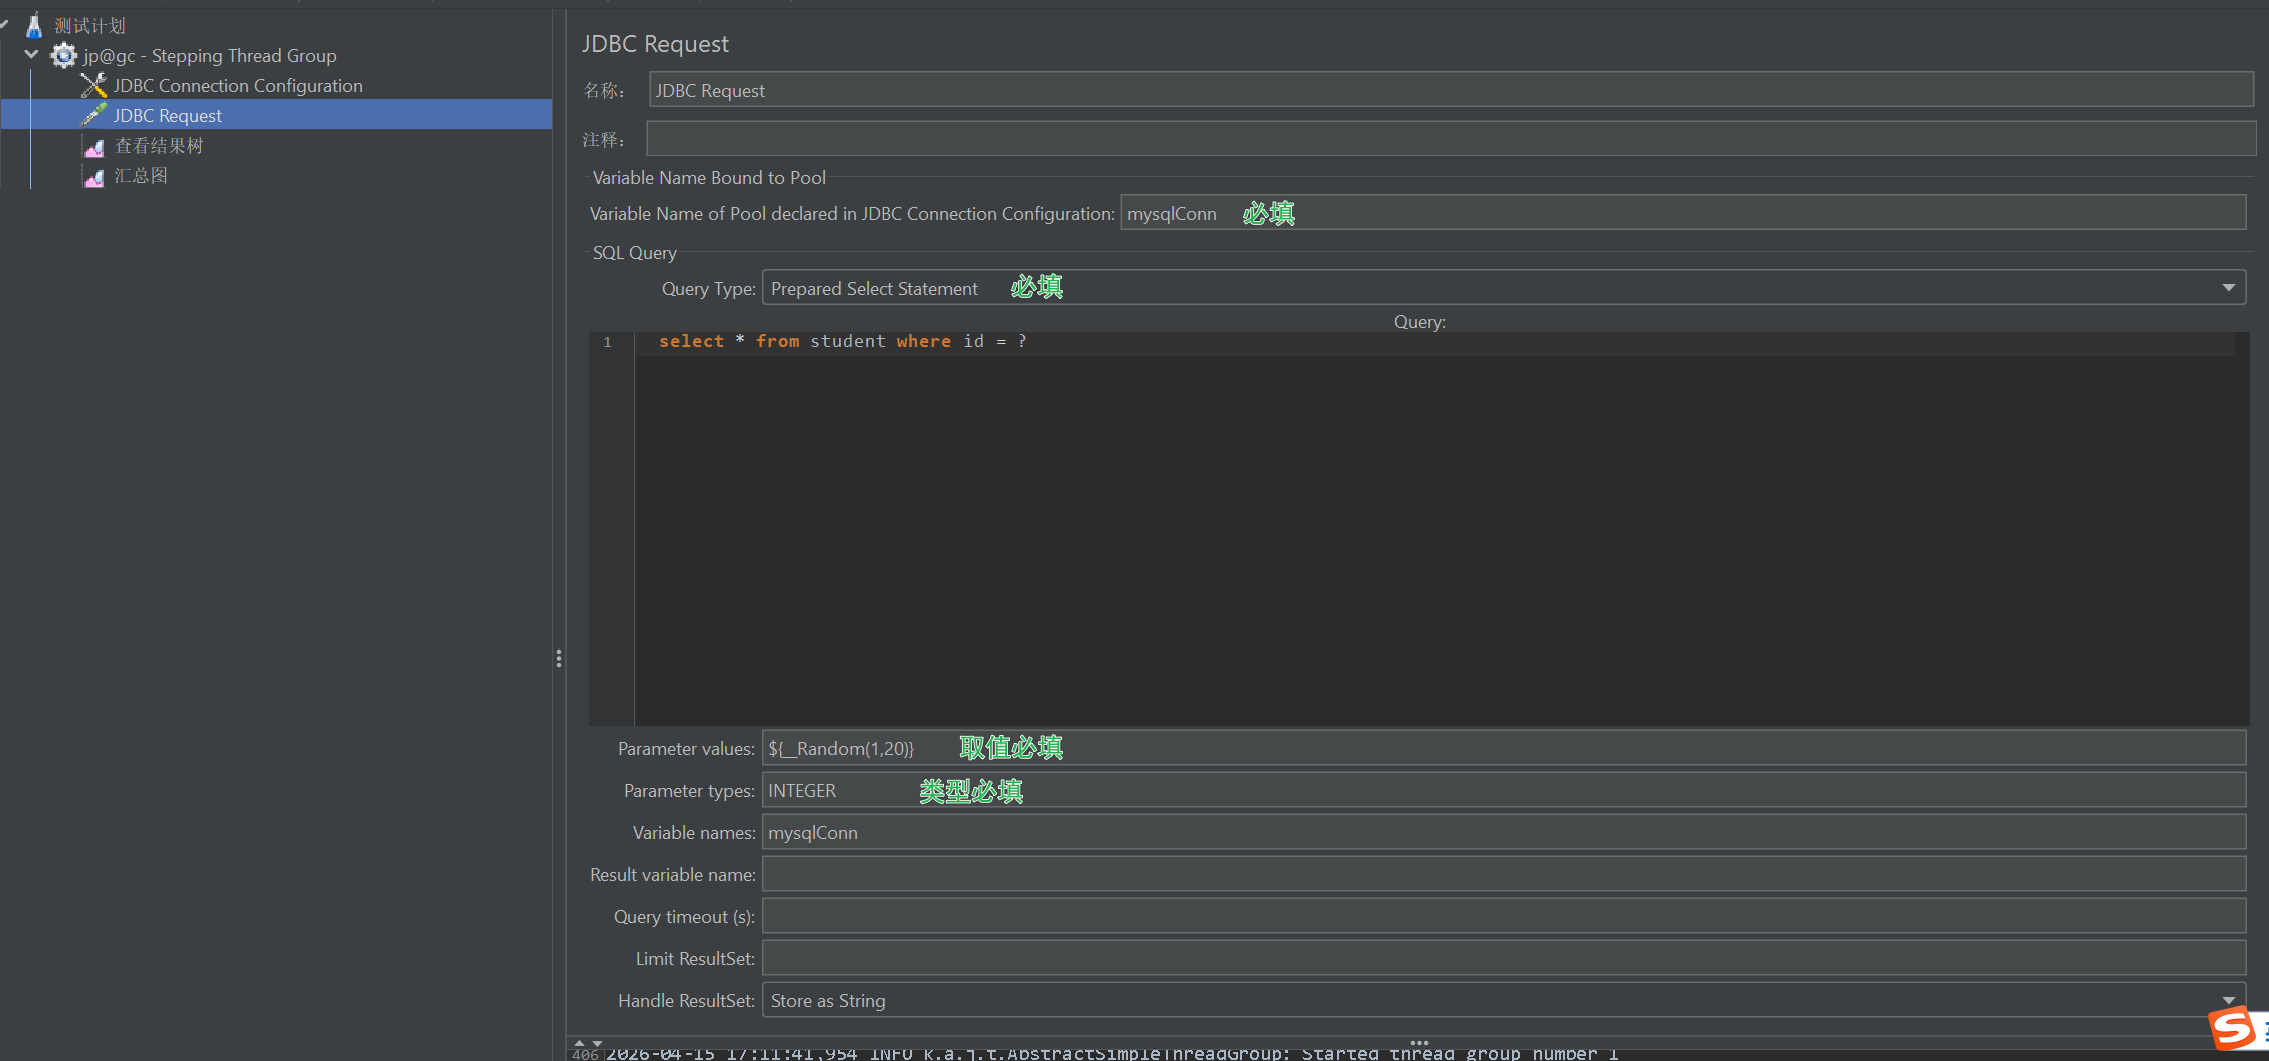Select 查看结果树 in the tree
Viewport: 2269px width, 1061px height.
pyautogui.click(x=159, y=146)
